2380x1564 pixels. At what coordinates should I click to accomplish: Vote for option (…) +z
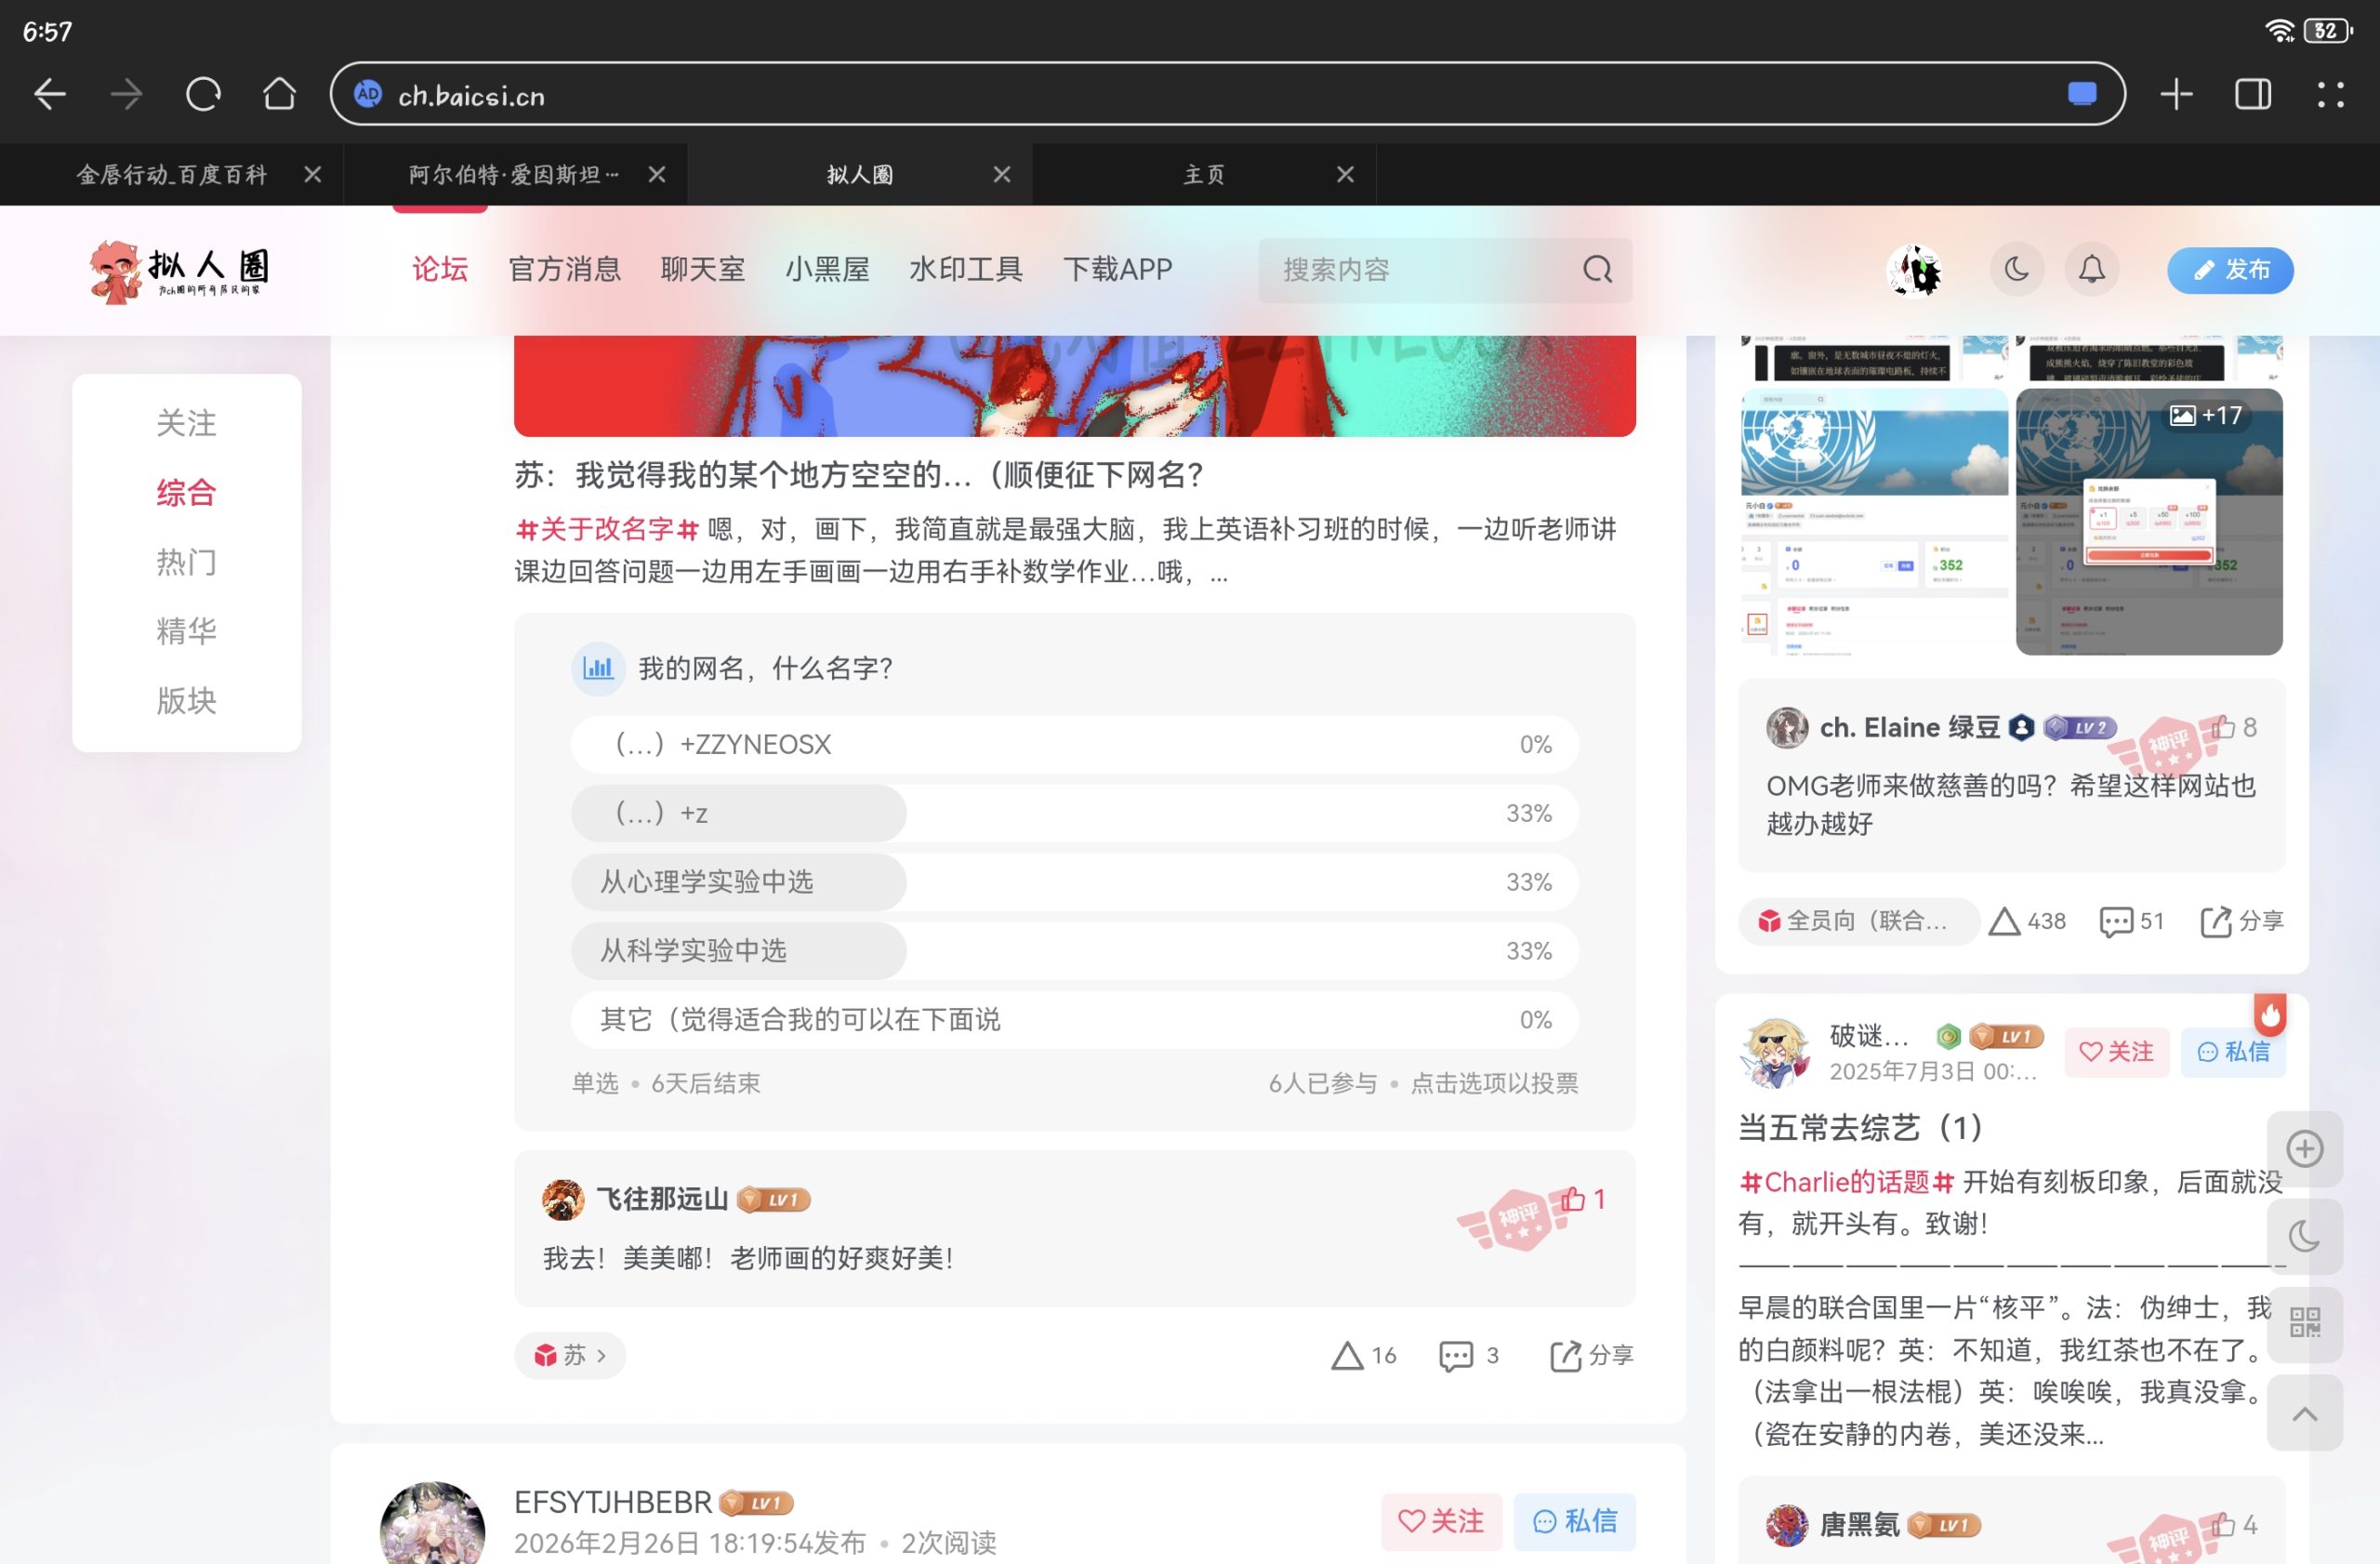point(1075,813)
